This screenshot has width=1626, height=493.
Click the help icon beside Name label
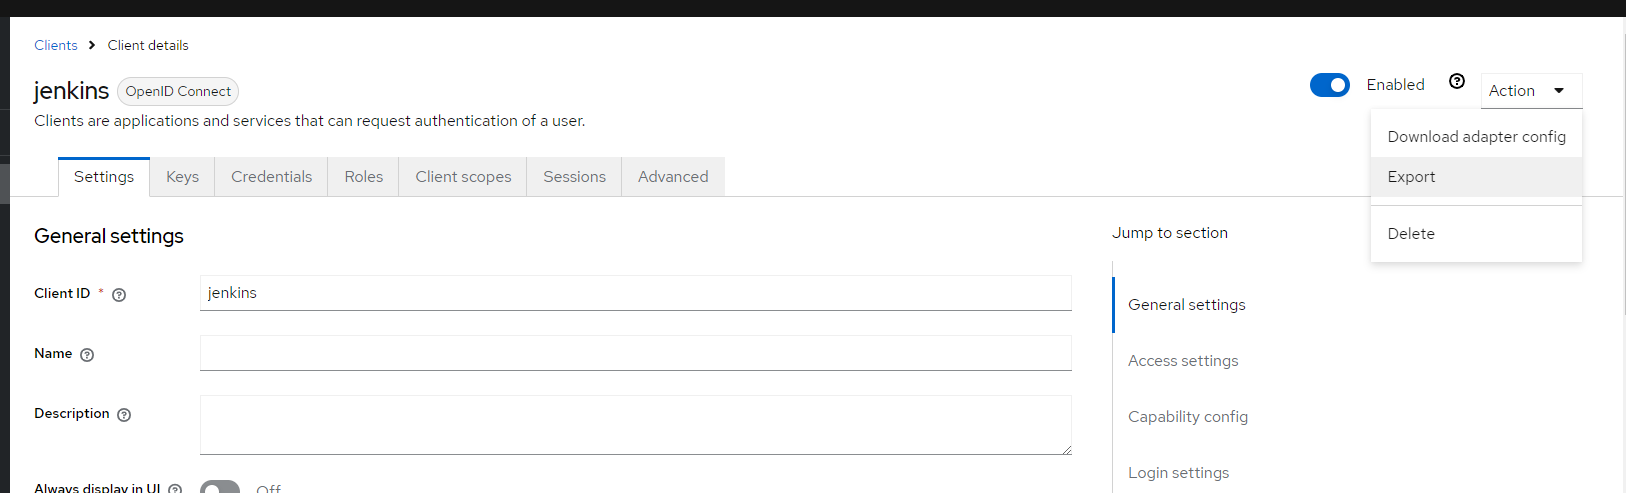coord(87,355)
